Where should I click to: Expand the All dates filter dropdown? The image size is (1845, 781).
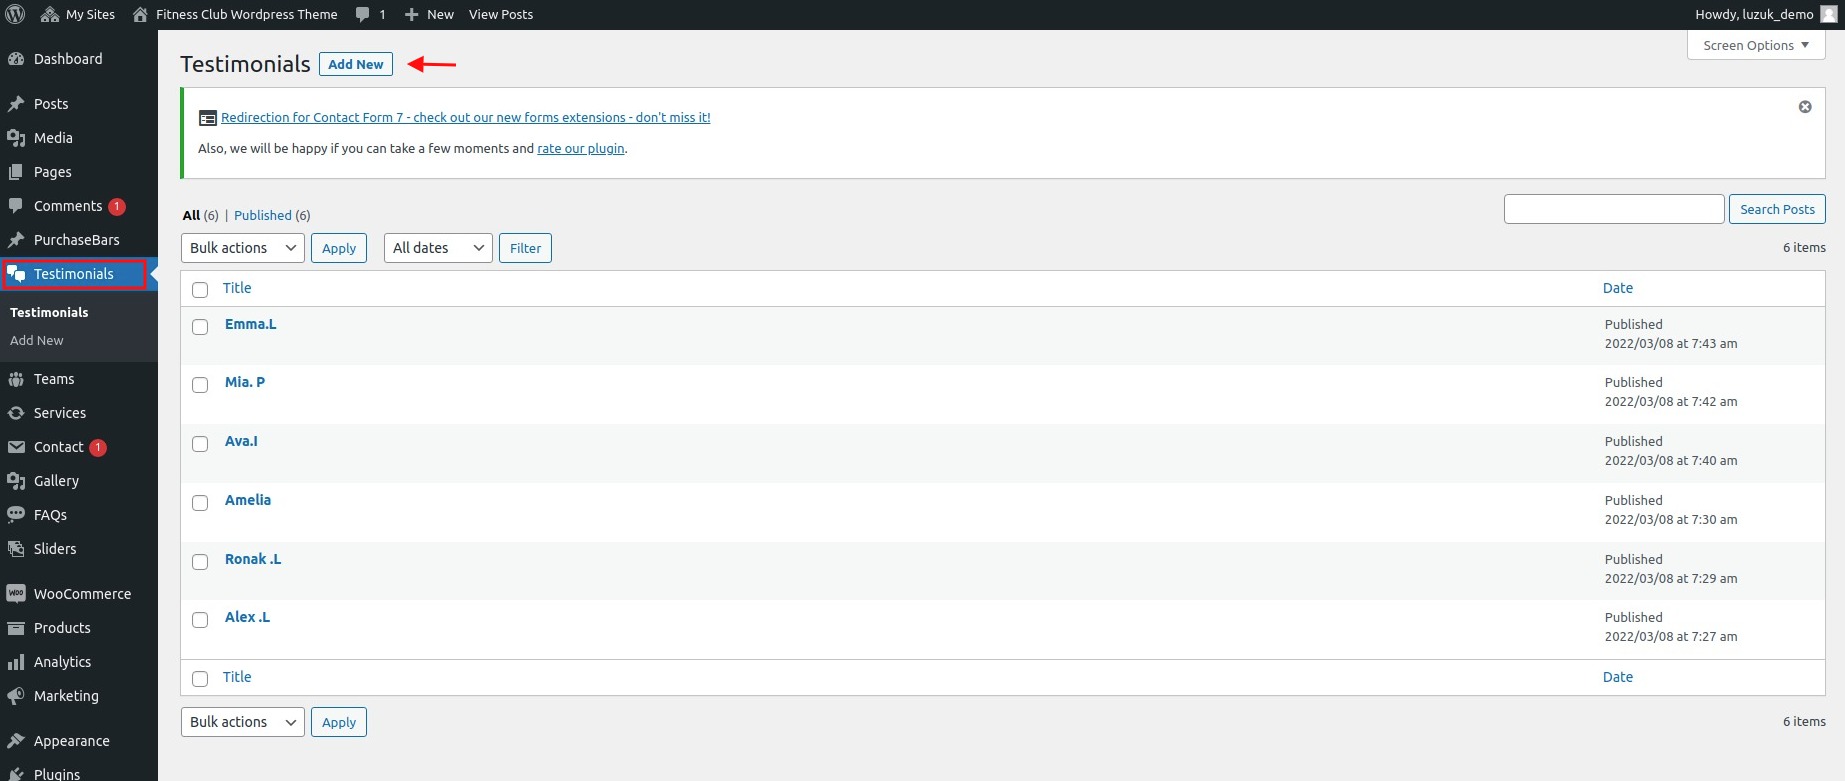pyautogui.click(x=438, y=248)
